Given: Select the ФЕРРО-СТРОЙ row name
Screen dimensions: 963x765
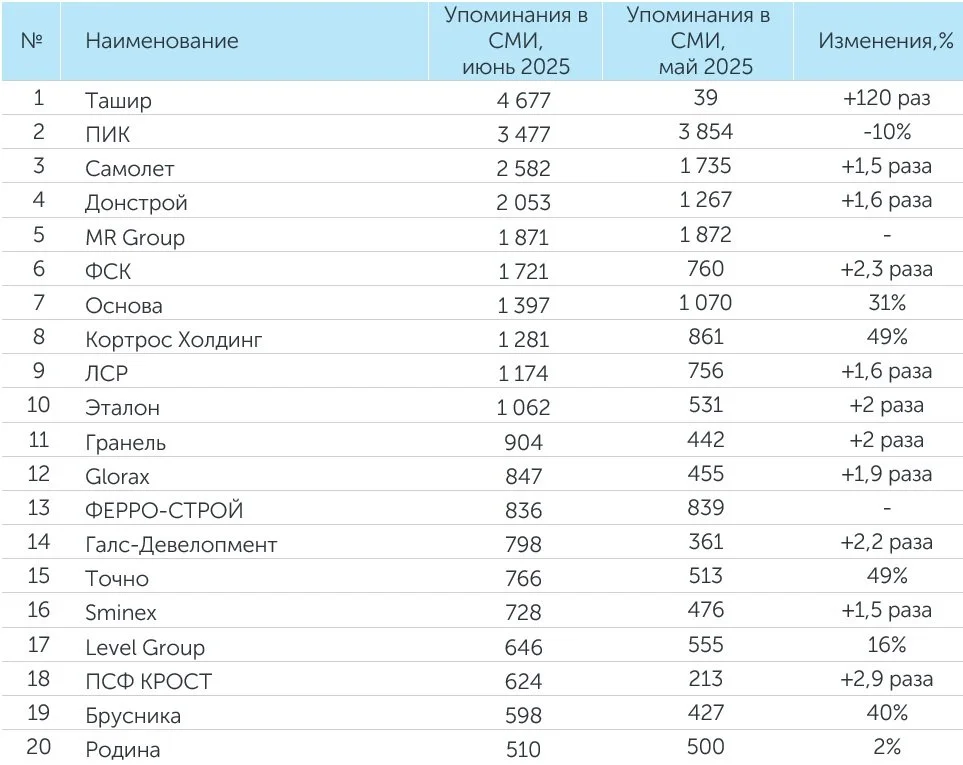Looking at the screenshot, I should pyautogui.click(x=164, y=510).
